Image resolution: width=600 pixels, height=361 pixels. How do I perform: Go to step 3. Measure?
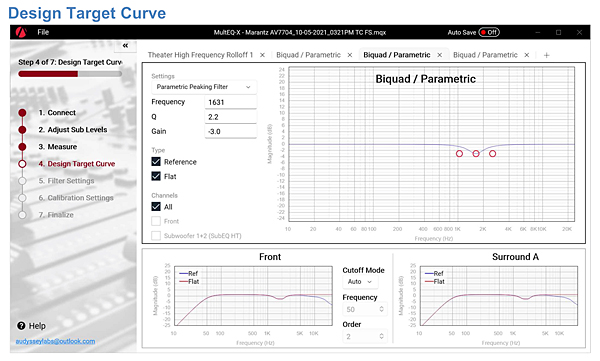[x=57, y=147]
